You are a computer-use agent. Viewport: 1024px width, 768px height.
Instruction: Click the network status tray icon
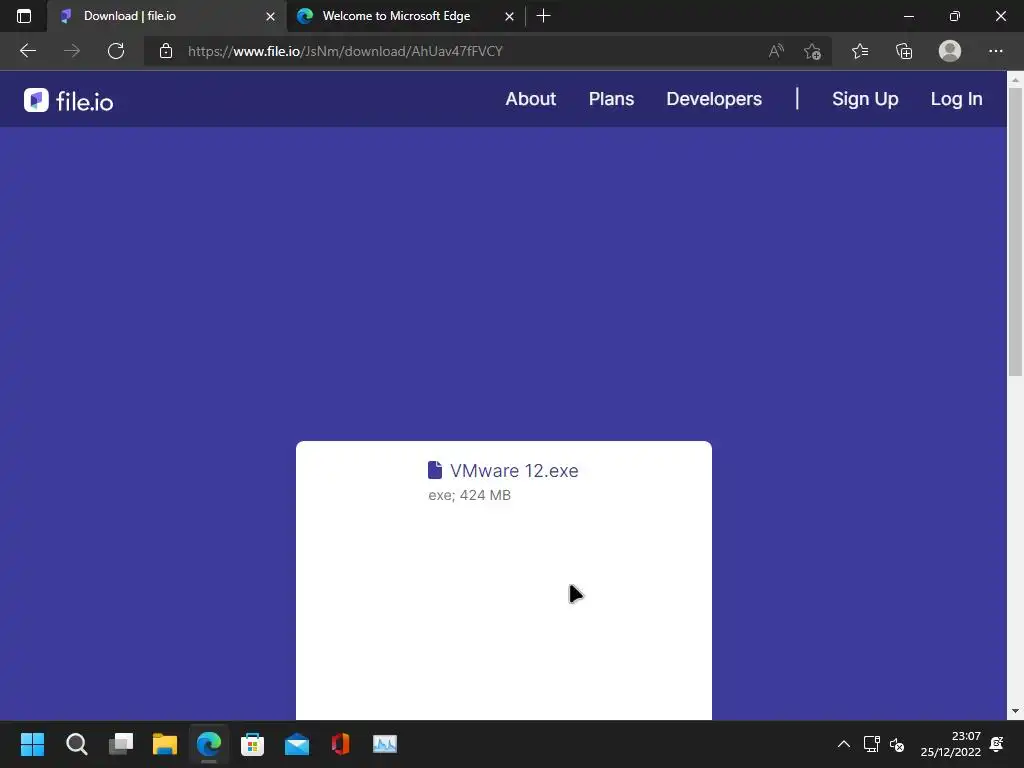(871, 744)
